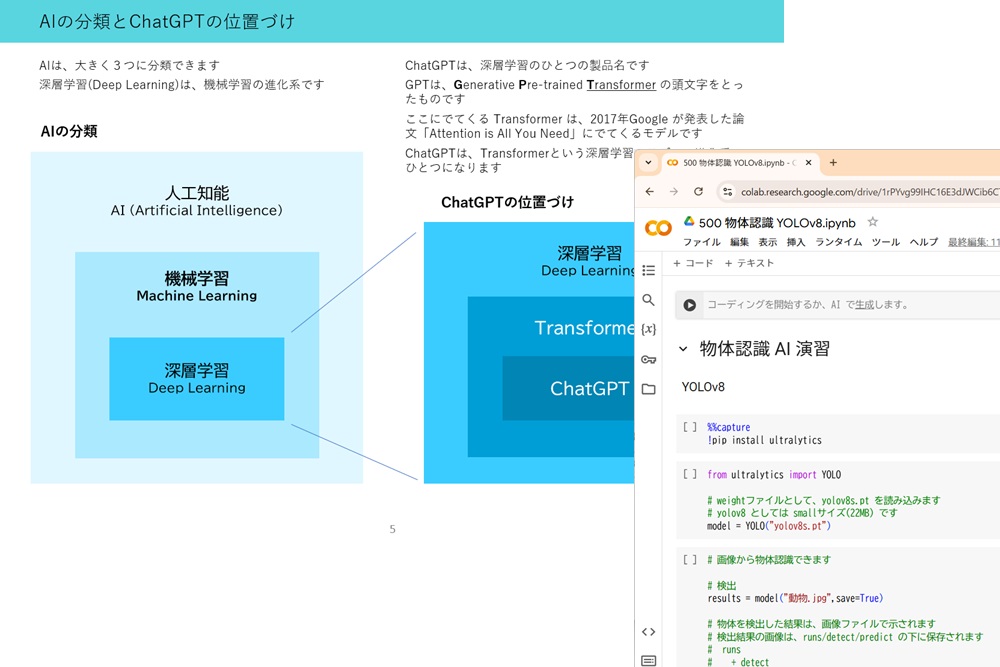This screenshot has width=1000, height=667.
Task: Click the !pip install ultralytics line
Action: [764, 440]
